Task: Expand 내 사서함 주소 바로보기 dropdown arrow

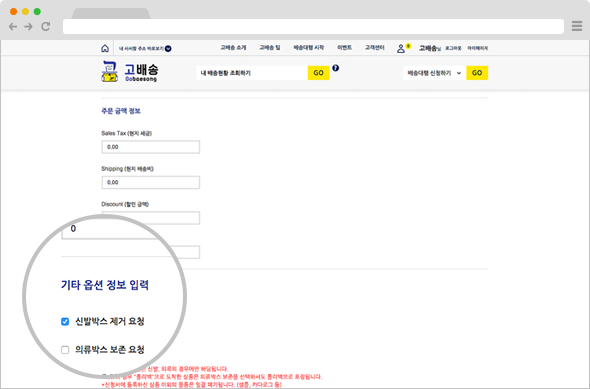Action: click(x=168, y=49)
